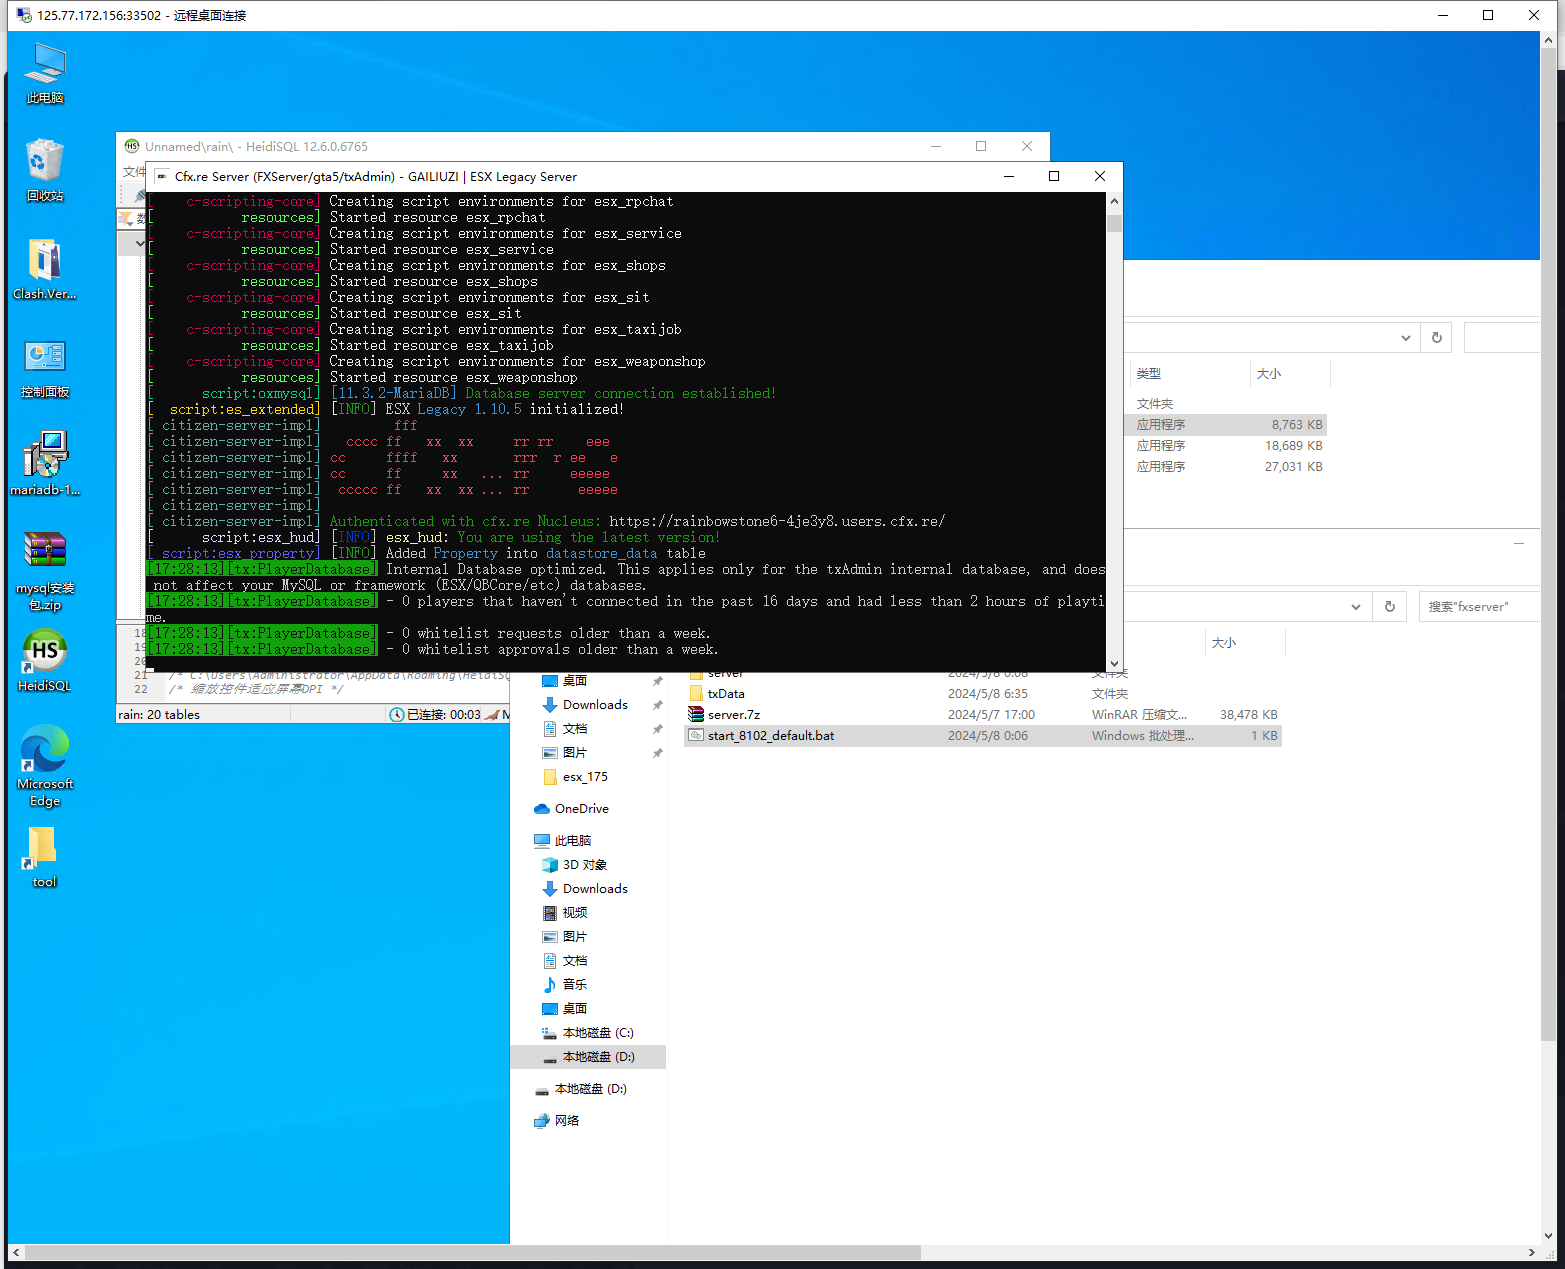
Task: Select the Clash.Ver... desktop icon
Action: pos(45,269)
